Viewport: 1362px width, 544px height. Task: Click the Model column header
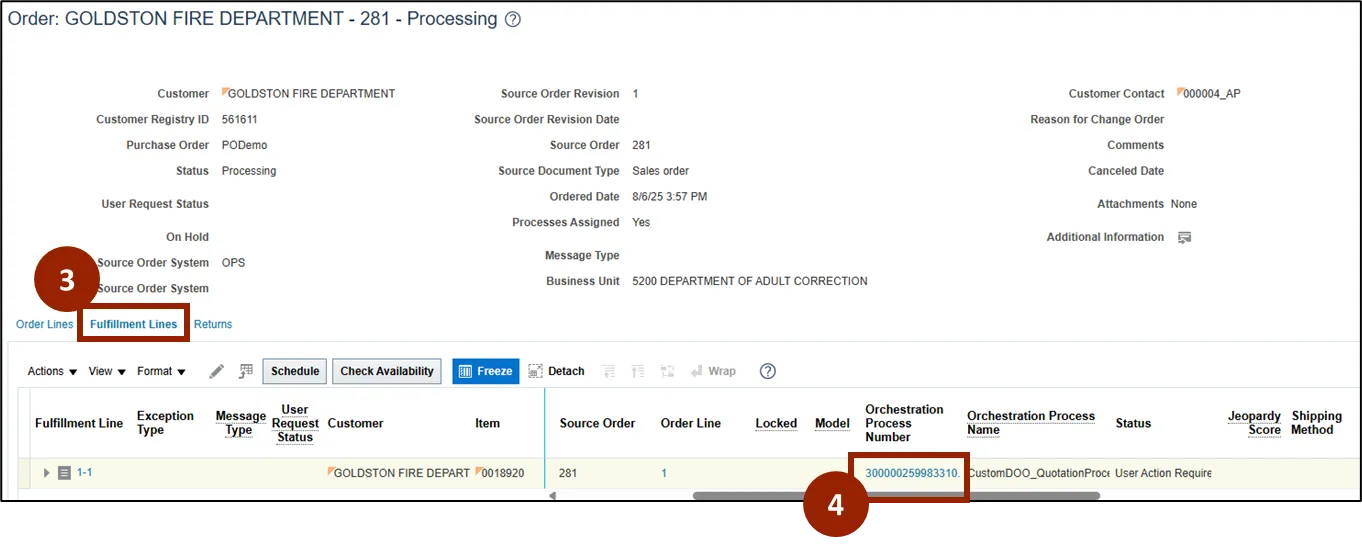832,423
